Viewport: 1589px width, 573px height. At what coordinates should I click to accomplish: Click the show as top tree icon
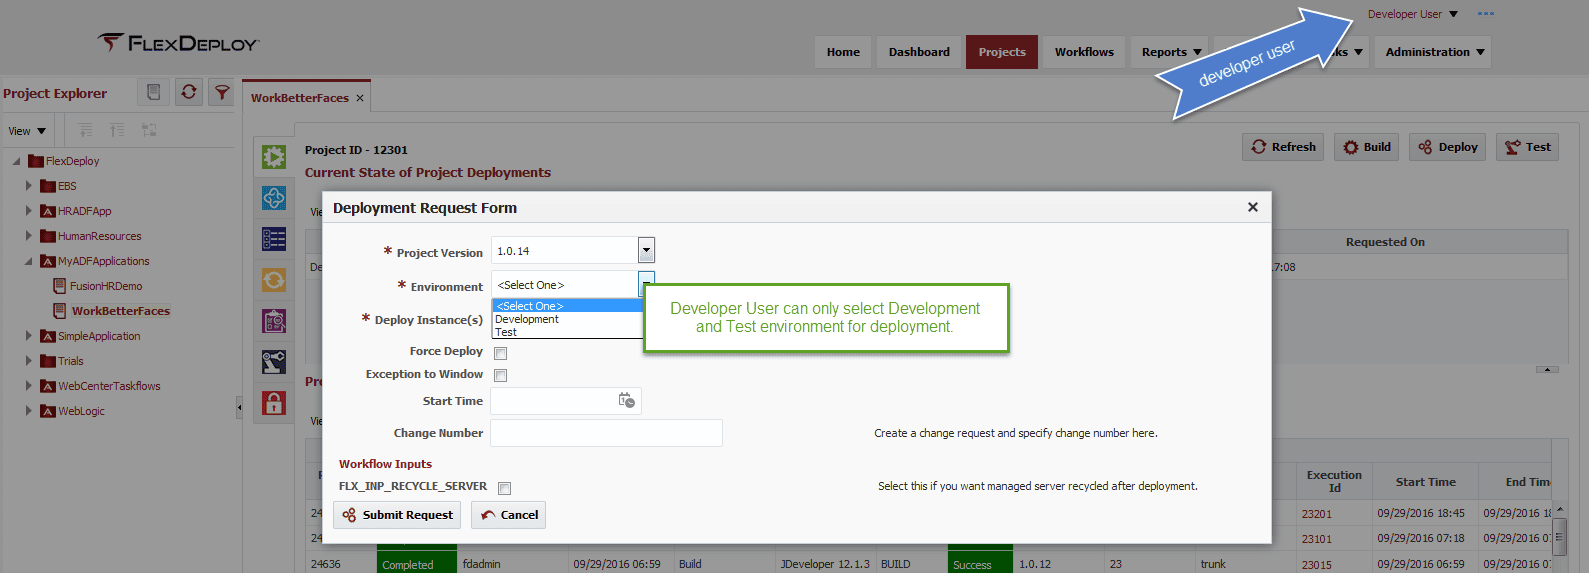coord(149,130)
